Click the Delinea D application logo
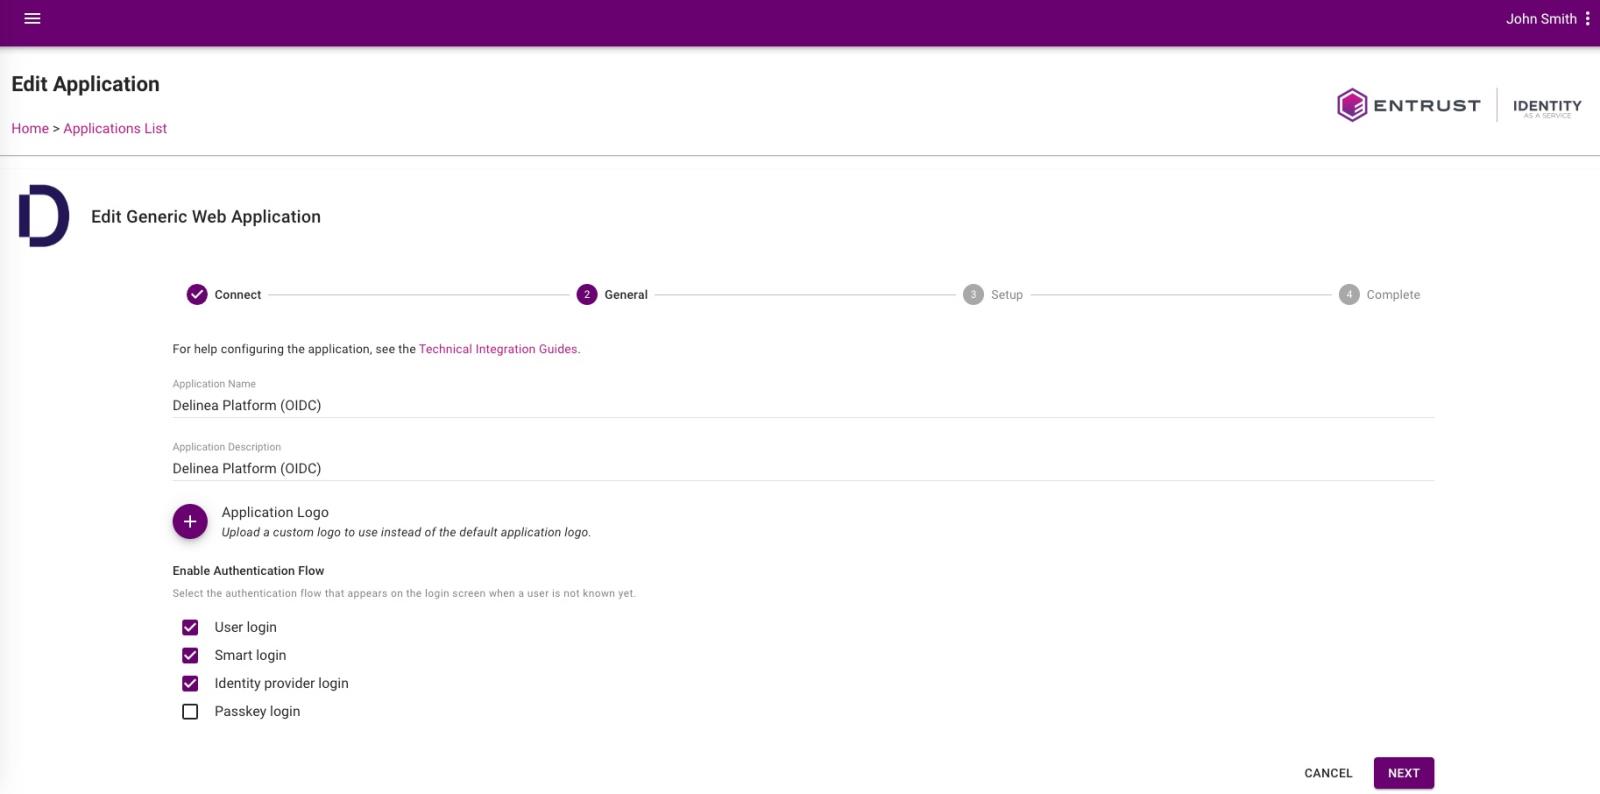 (44, 216)
